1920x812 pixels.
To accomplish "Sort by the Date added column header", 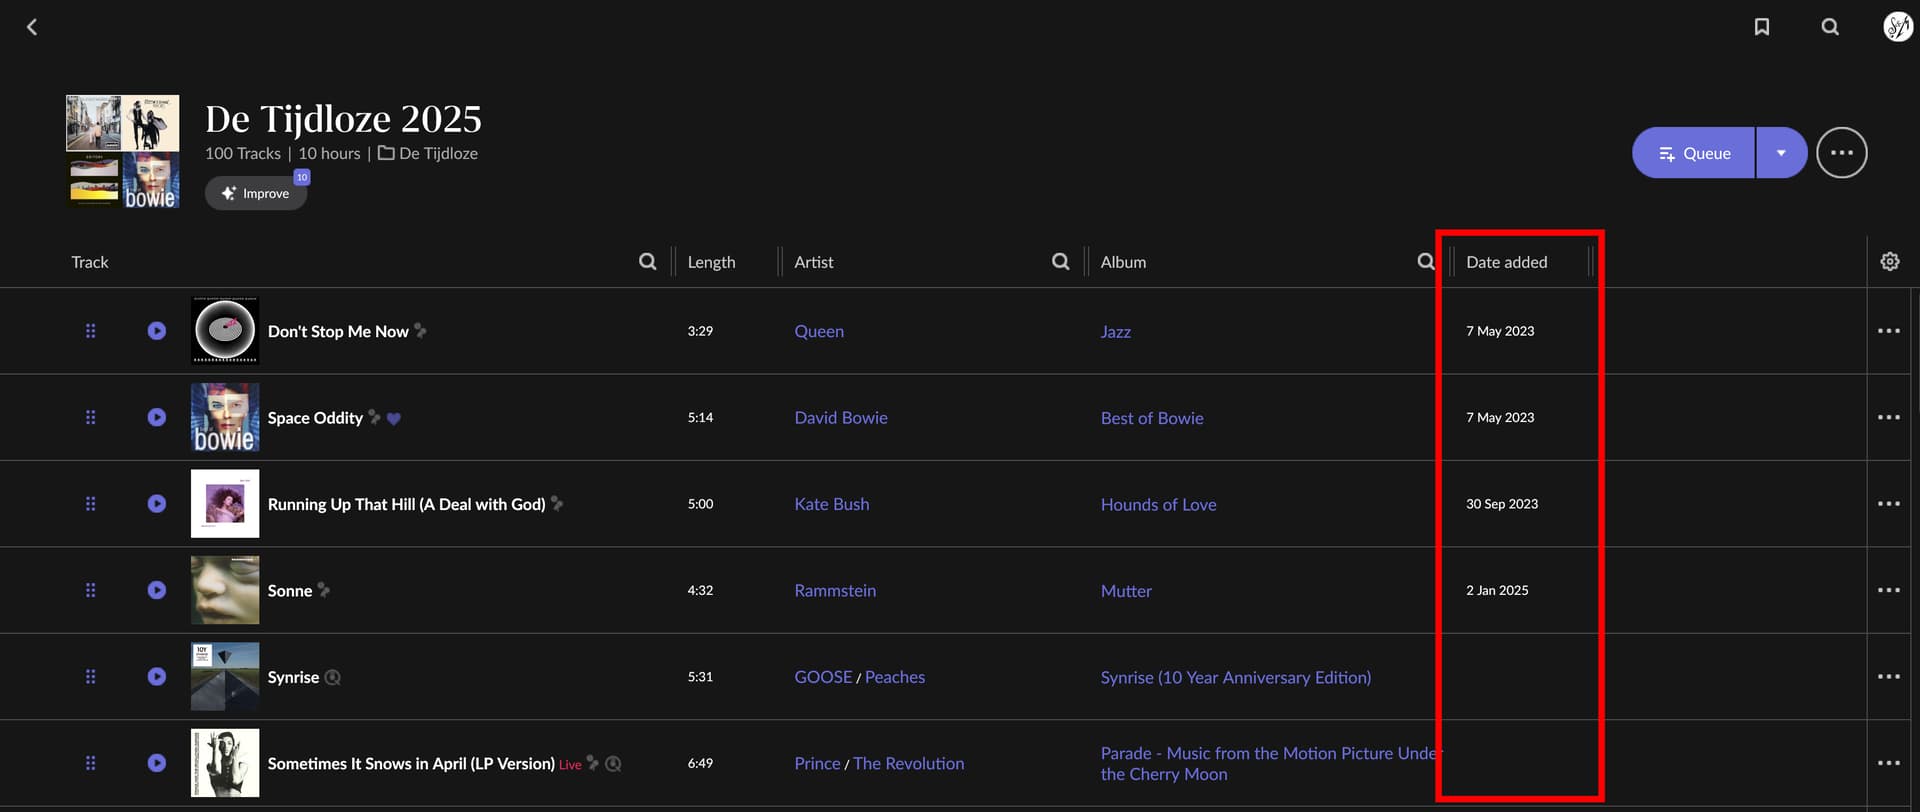I will point(1506,262).
